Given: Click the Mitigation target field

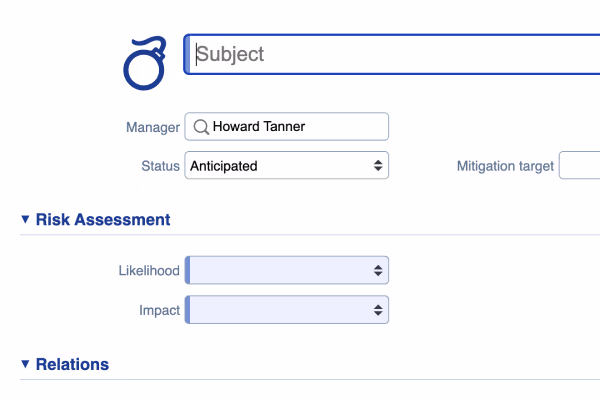Looking at the screenshot, I should (579, 165).
